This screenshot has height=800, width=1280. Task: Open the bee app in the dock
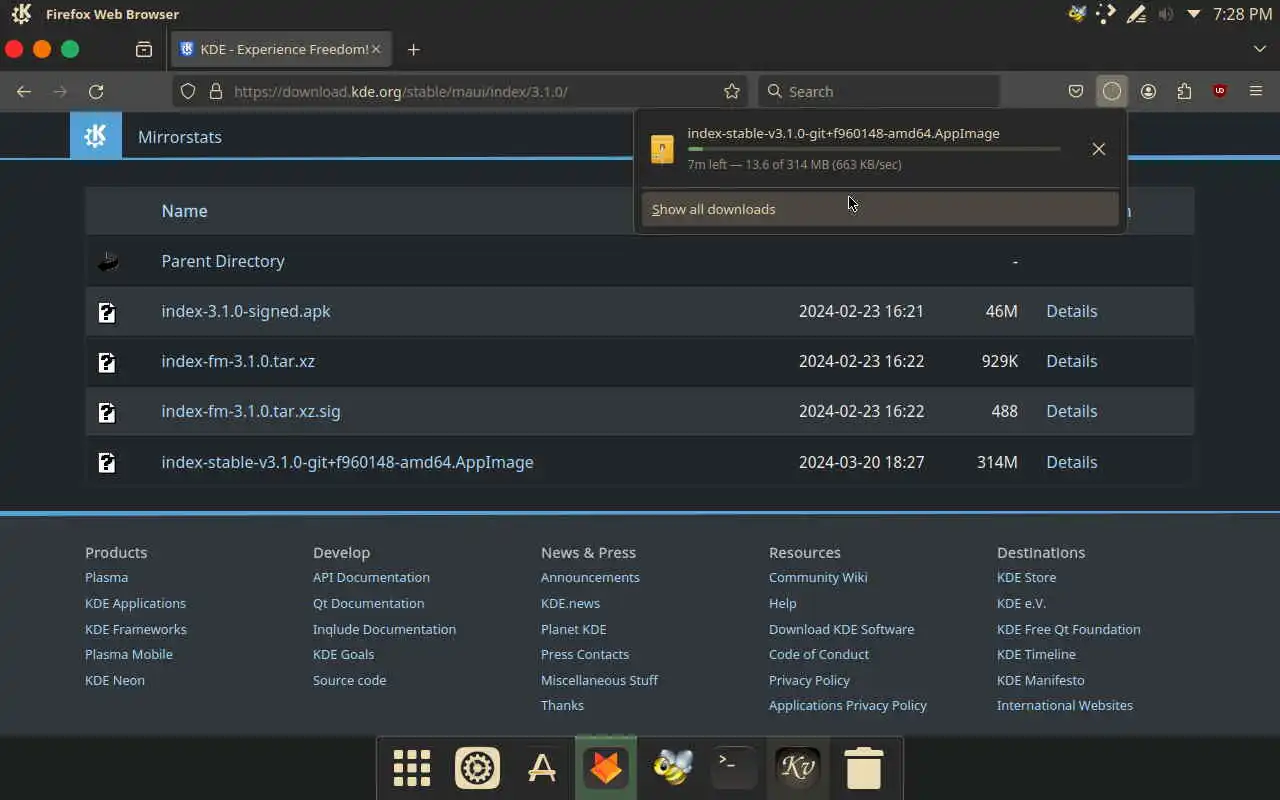[x=672, y=768]
